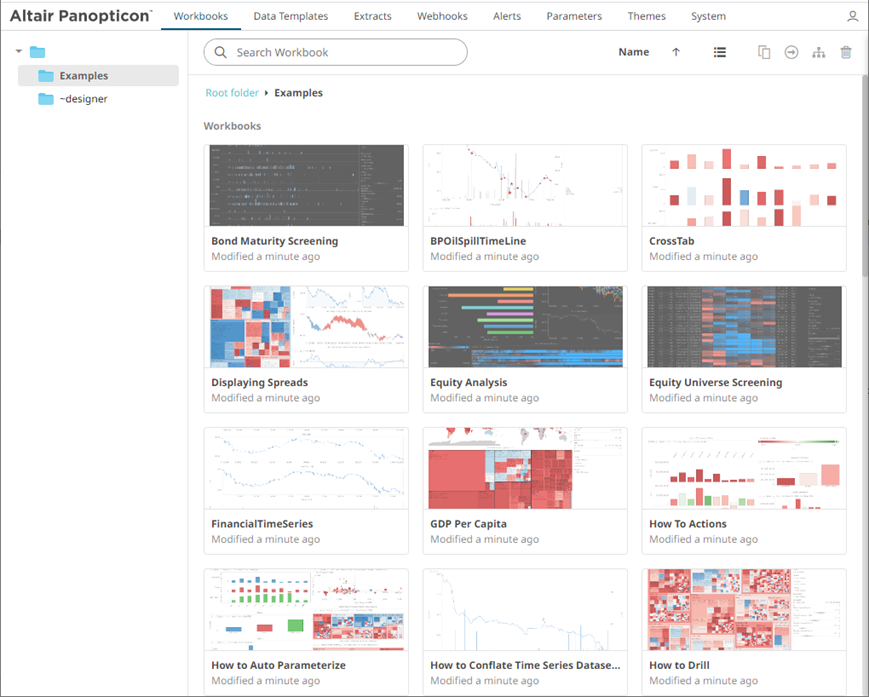Click the copy workbook icon

[764, 53]
